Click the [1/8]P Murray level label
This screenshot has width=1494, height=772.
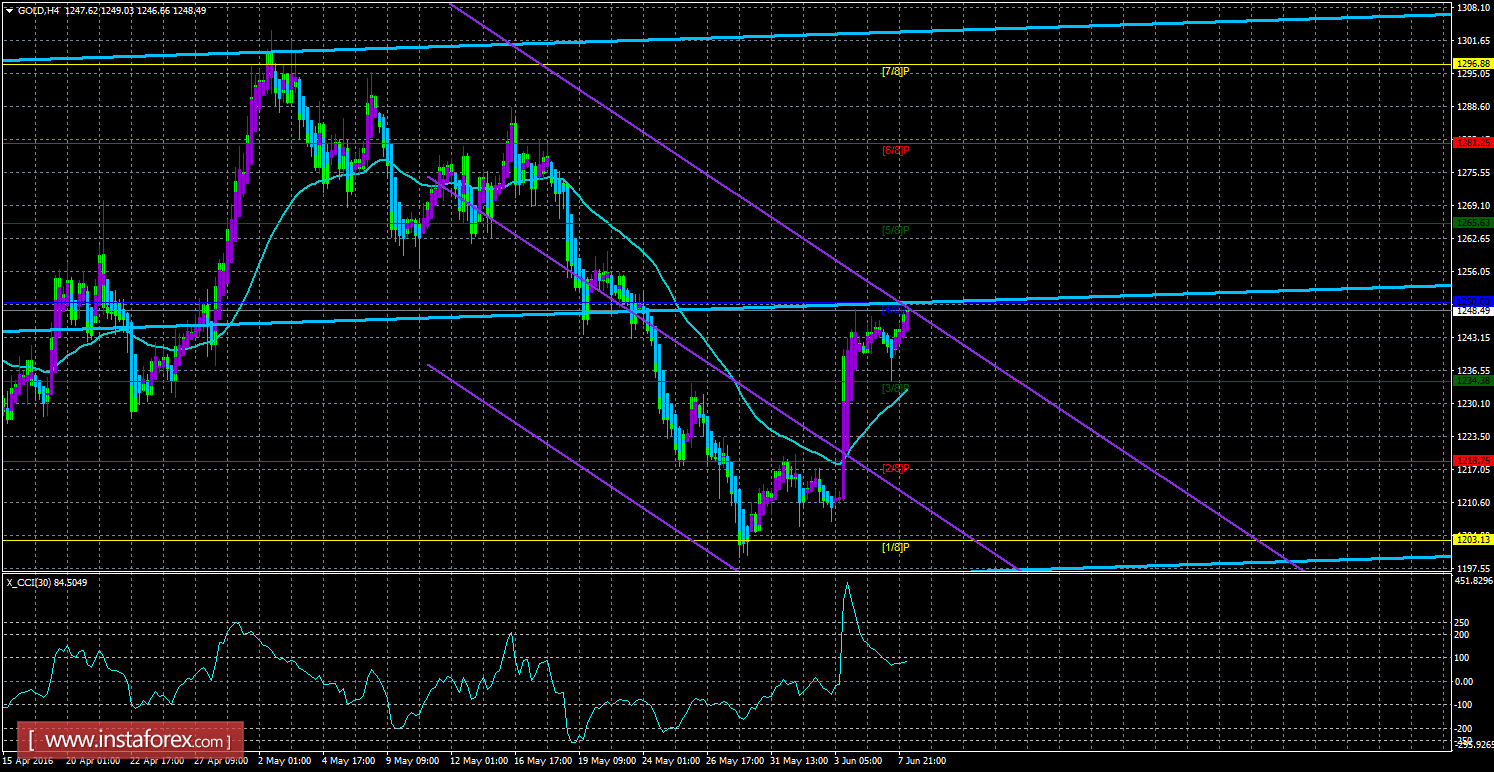pyautogui.click(x=895, y=547)
